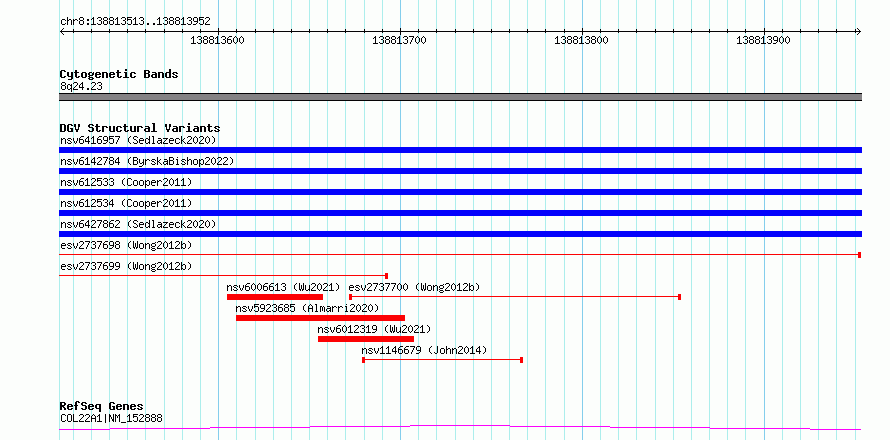Click the blue bar for nsv612534
Screen dimensions: 890x440
coord(460,213)
